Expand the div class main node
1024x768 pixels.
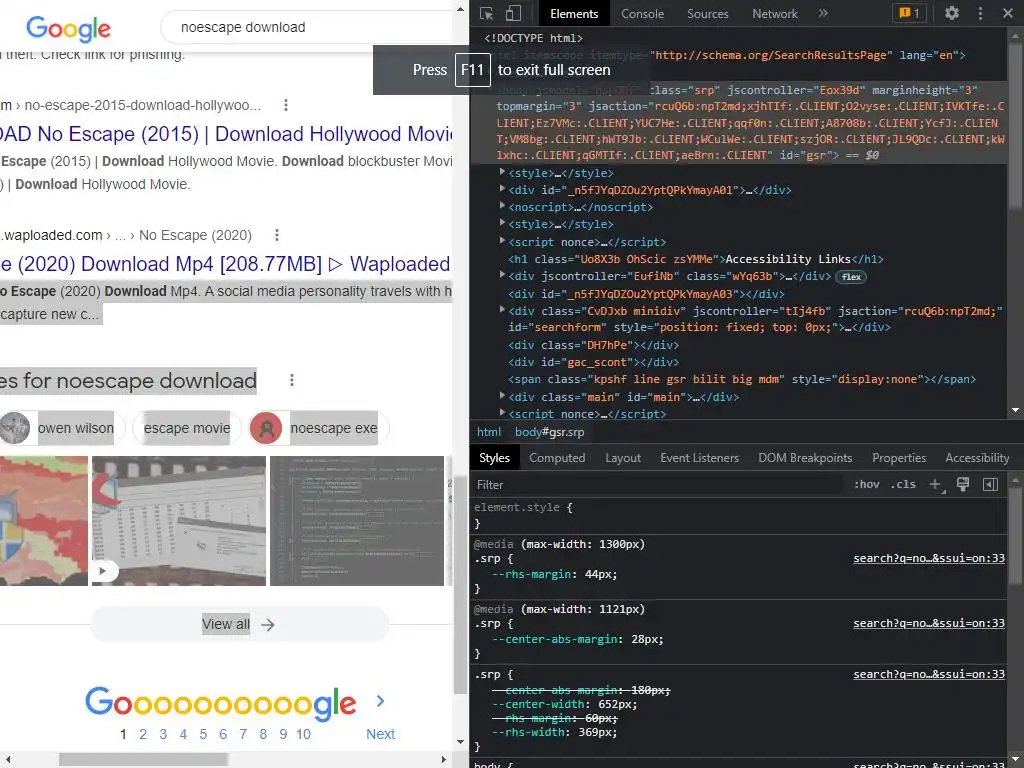pos(502,396)
